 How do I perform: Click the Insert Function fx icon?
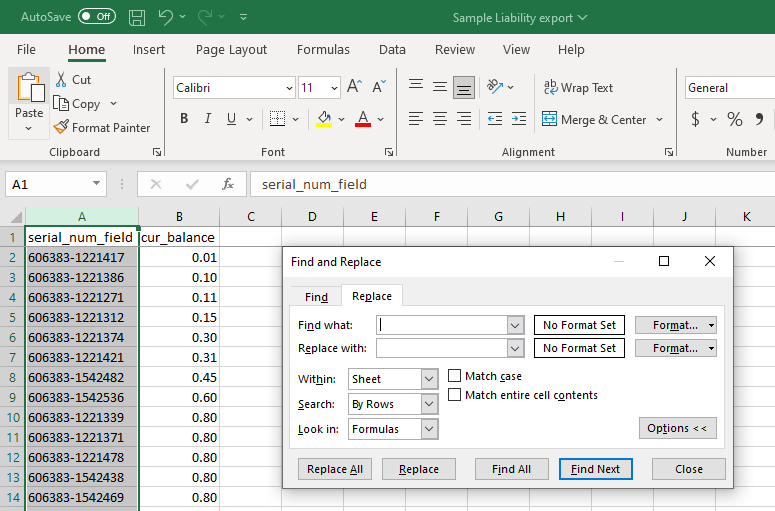[x=227, y=184]
